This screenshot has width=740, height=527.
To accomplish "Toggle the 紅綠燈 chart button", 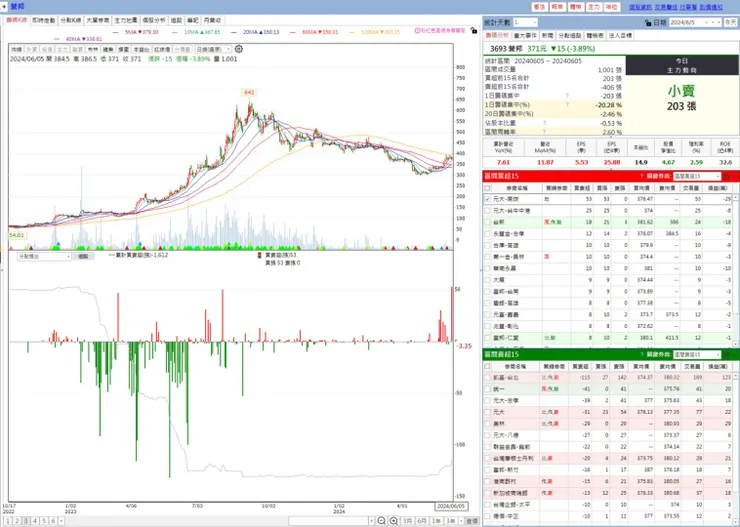I will [x=162, y=49].
